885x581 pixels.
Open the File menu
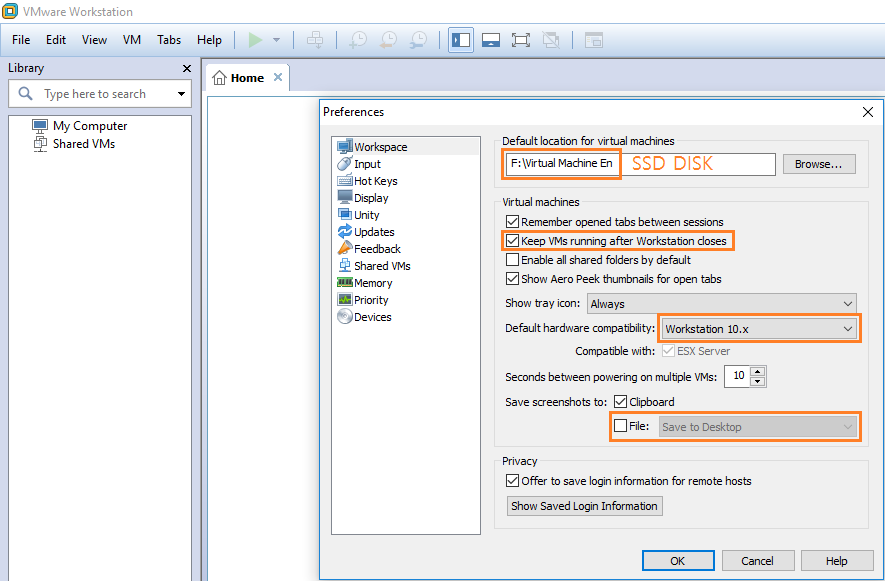click(21, 40)
